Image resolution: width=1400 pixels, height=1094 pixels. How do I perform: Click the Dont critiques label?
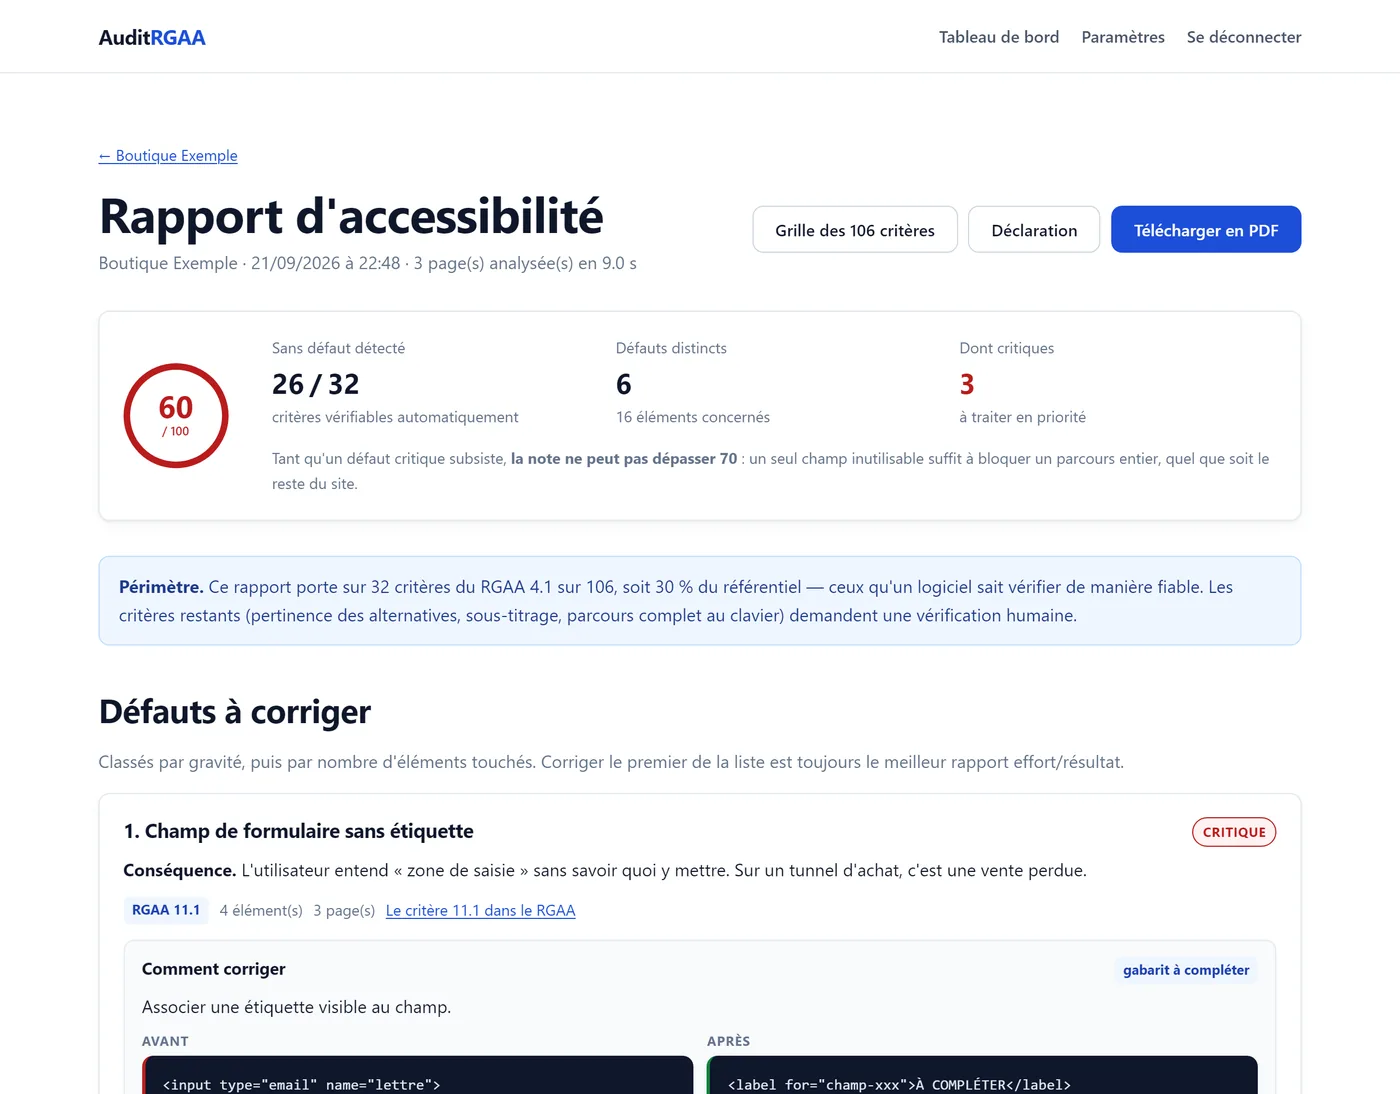pyautogui.click(x=1007, y=348)
